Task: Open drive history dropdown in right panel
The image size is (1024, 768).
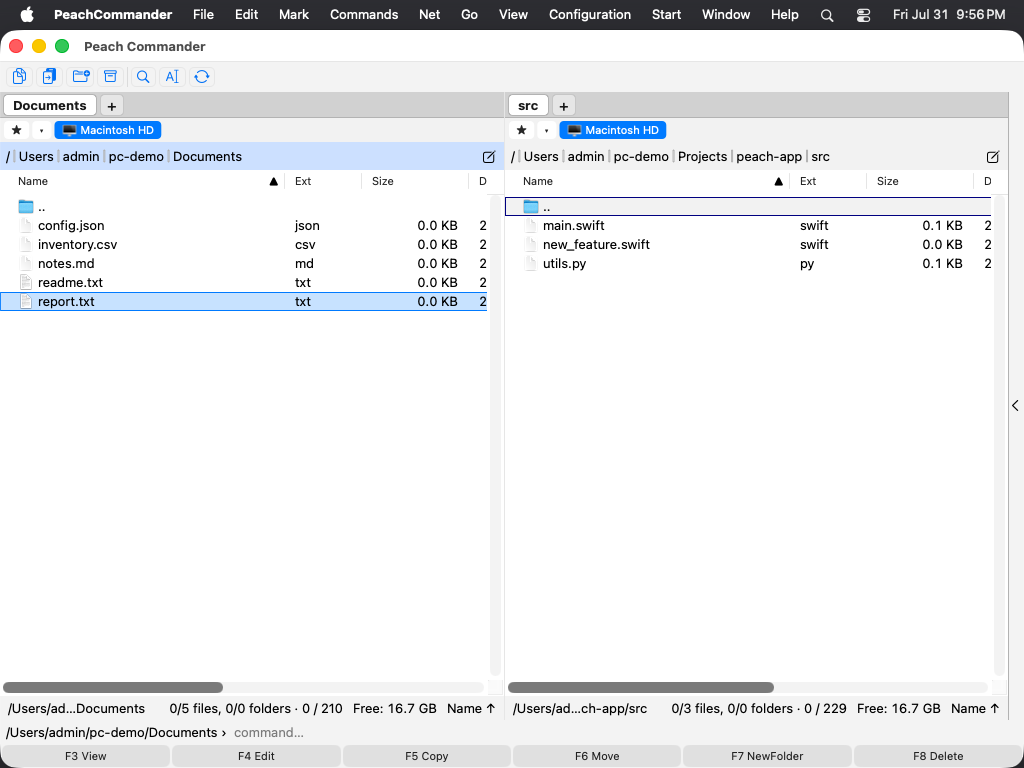Action: (x=546, y=130)
